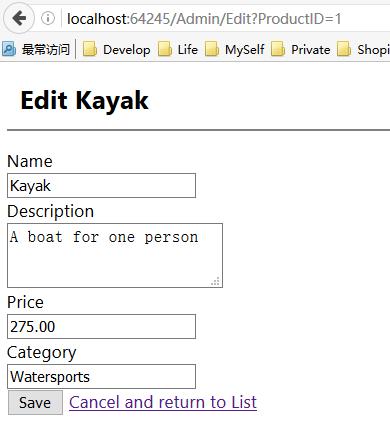Click the Description field label
Screen dimensions: 390x439
50,211
